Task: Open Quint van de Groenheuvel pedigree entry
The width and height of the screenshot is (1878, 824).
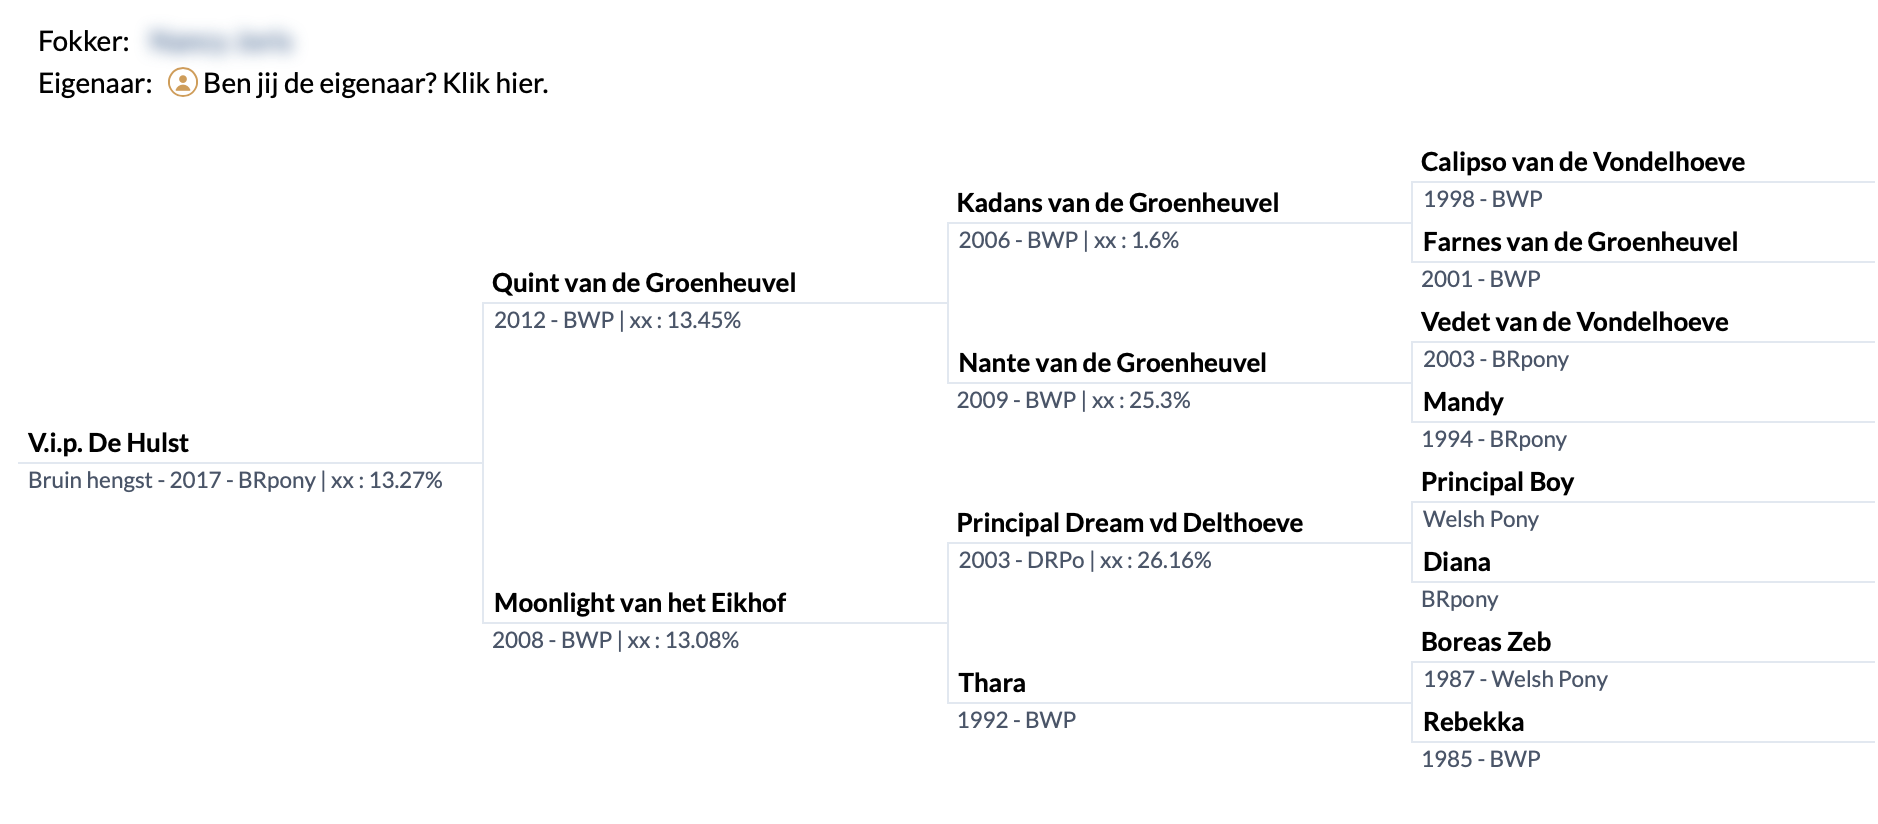Action: [643, 283]
